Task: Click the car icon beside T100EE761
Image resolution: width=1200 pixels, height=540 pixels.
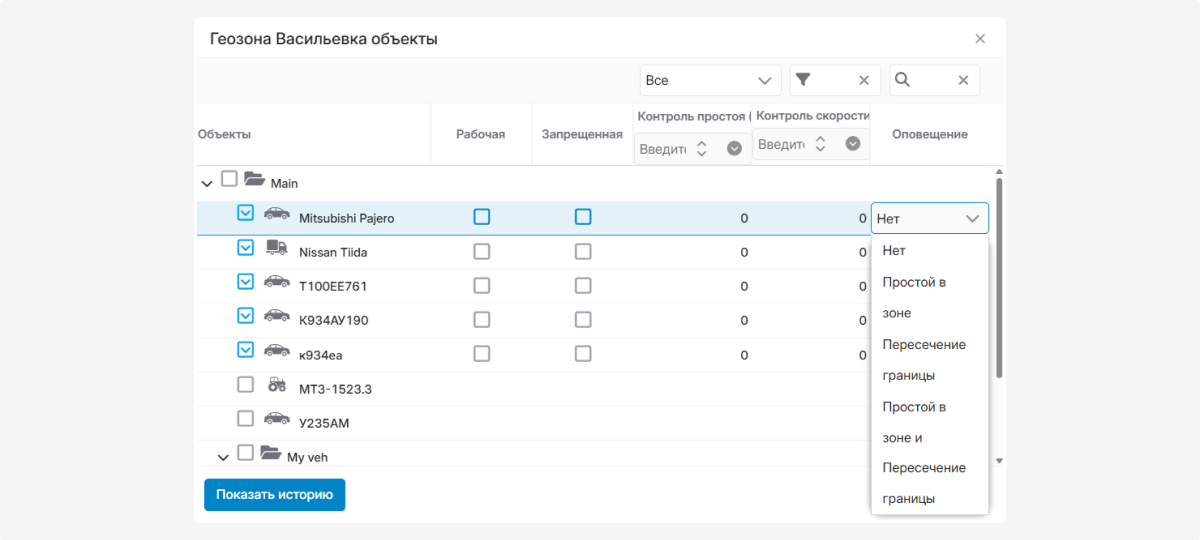Action: click(x=277, y=283)
